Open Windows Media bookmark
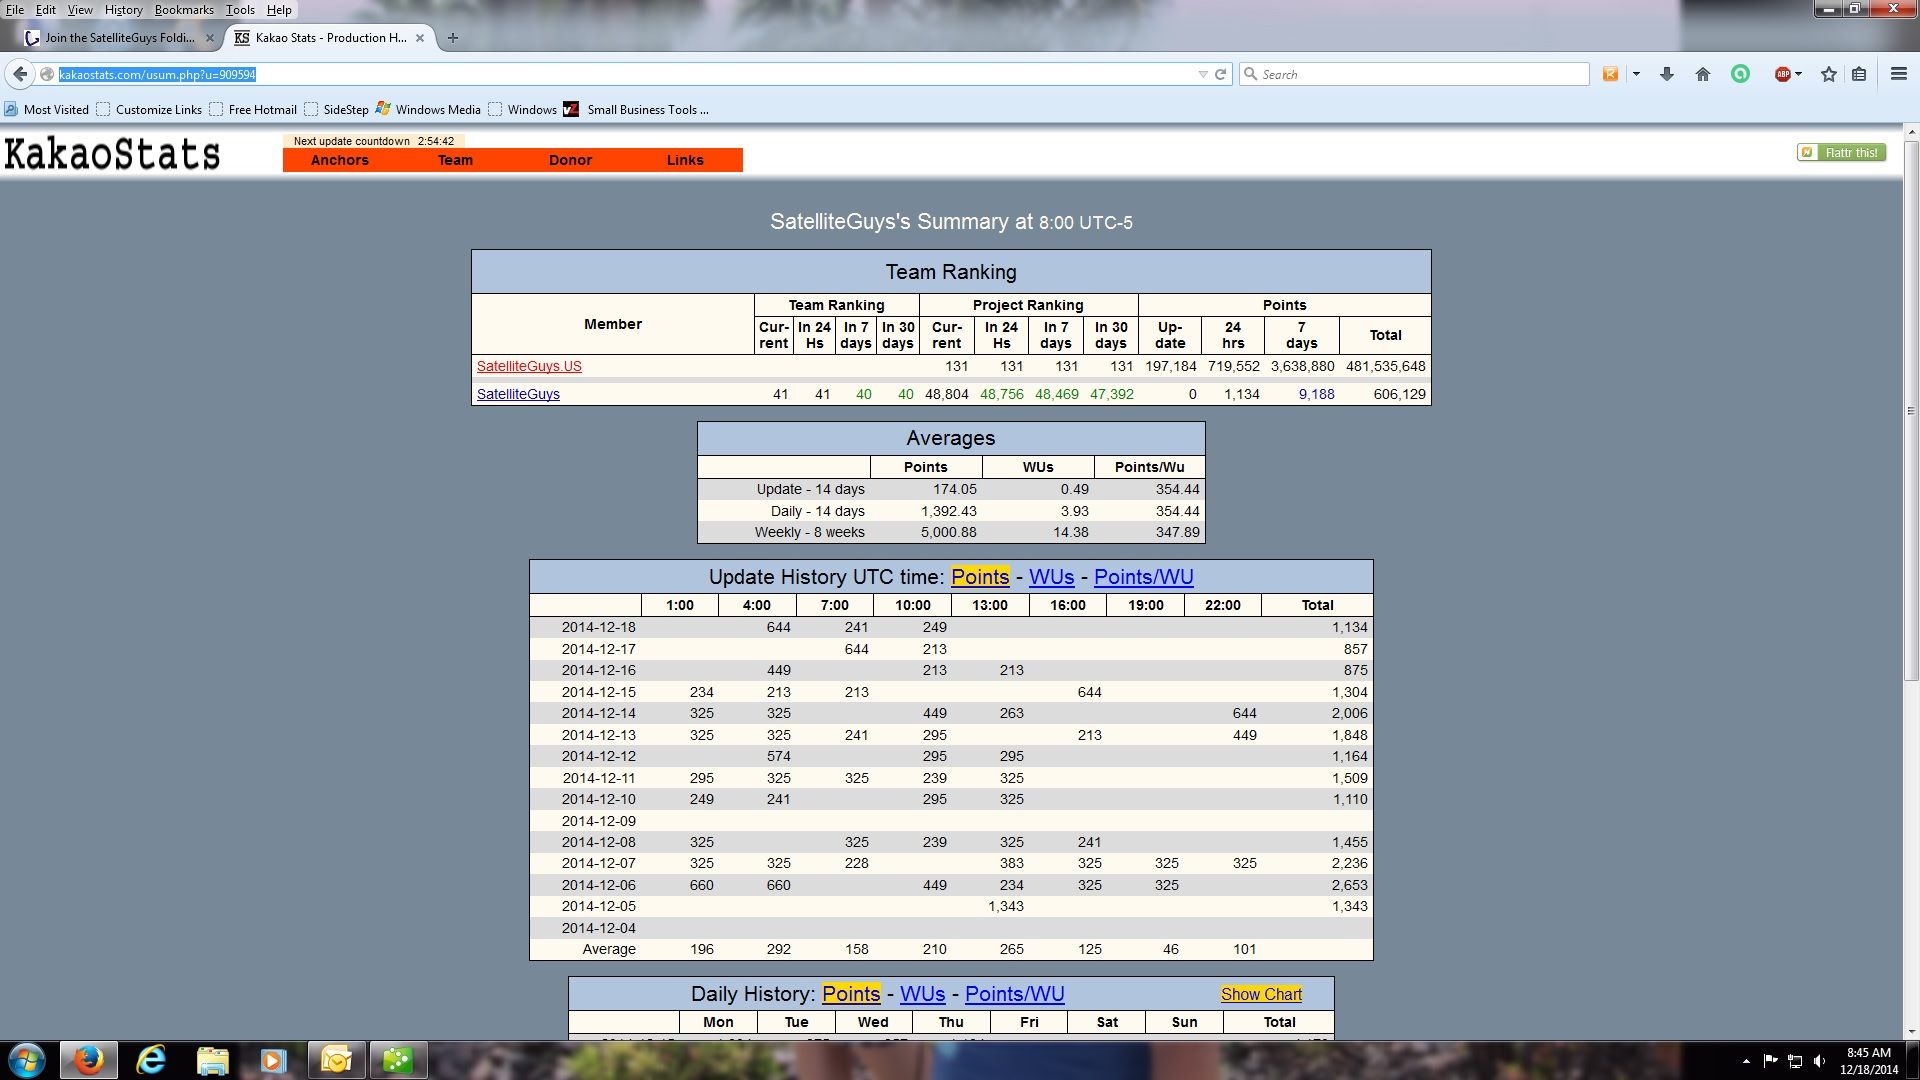The height and width of the screenshot is (1080, 1920). (x=428, y=110)
